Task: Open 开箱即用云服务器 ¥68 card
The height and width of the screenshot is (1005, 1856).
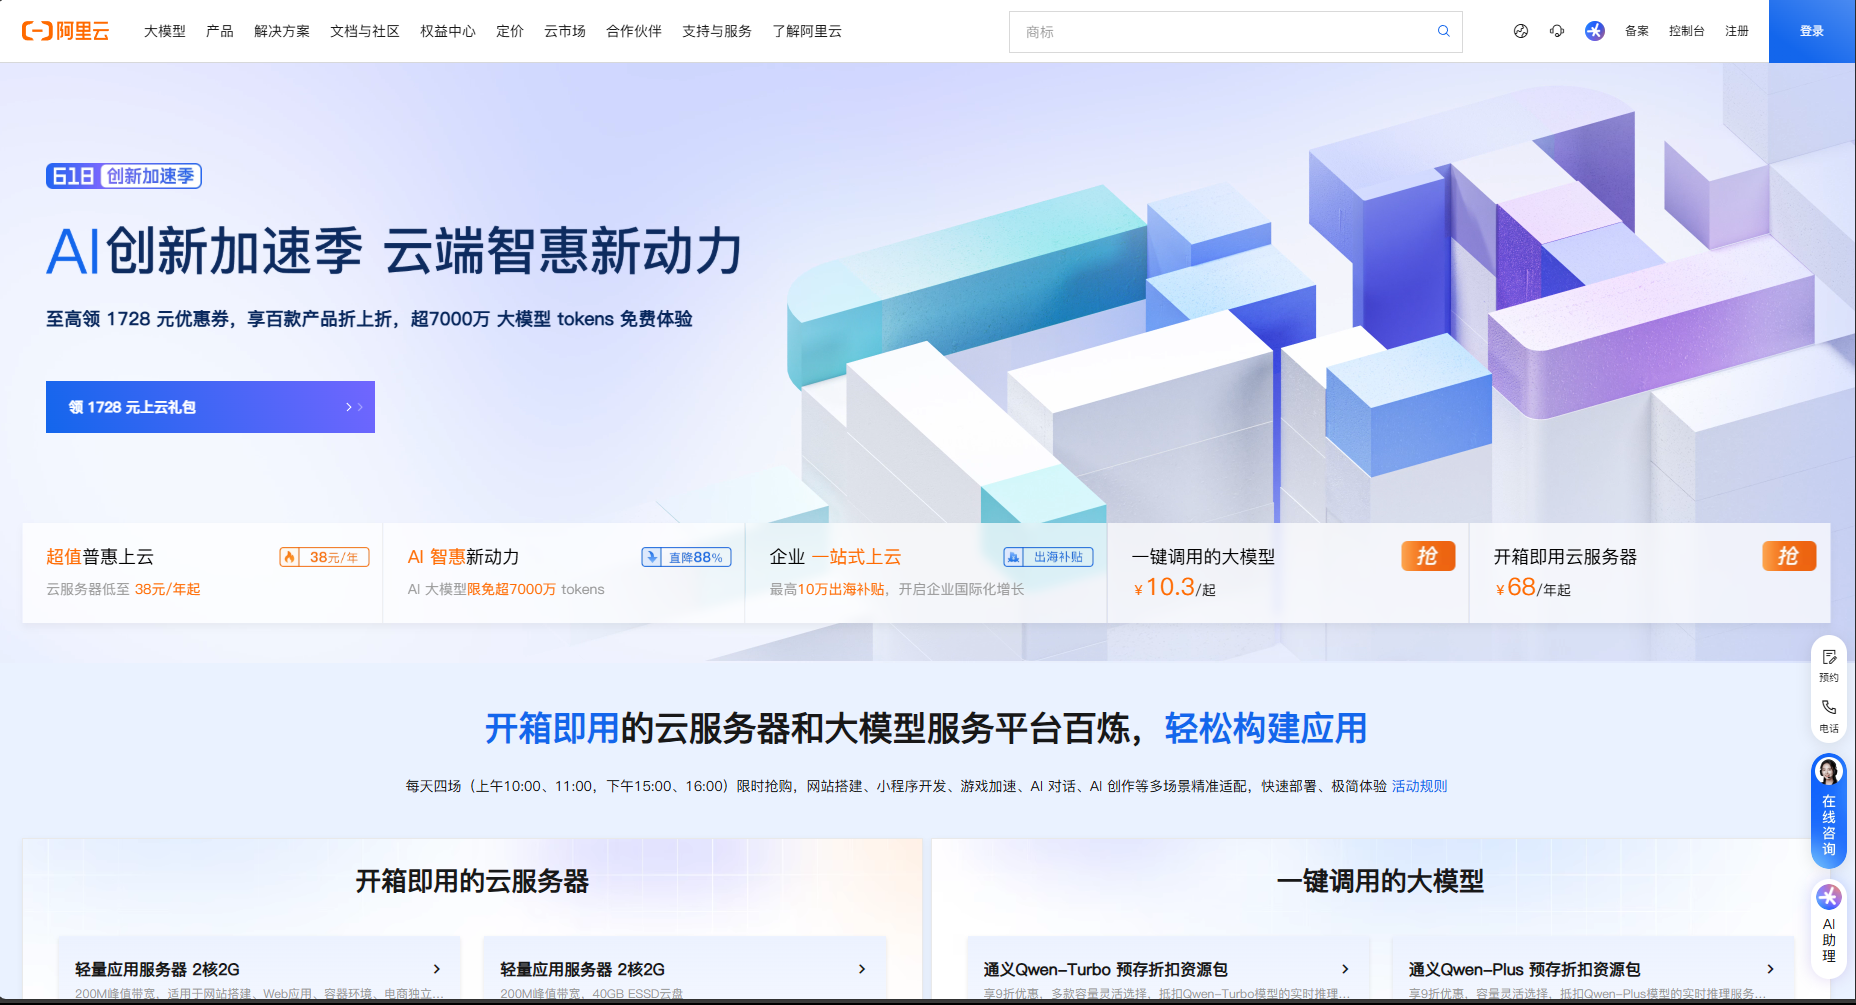Action: pos(1650,573)
